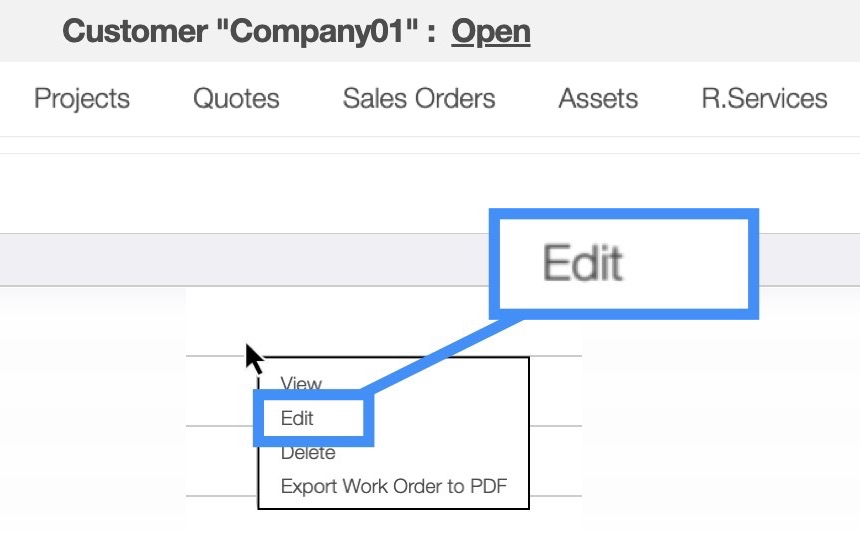The height and width of the screenshot is (550, 860).
Task: Choose Delete from the context menu
Action: coord(308,453)
